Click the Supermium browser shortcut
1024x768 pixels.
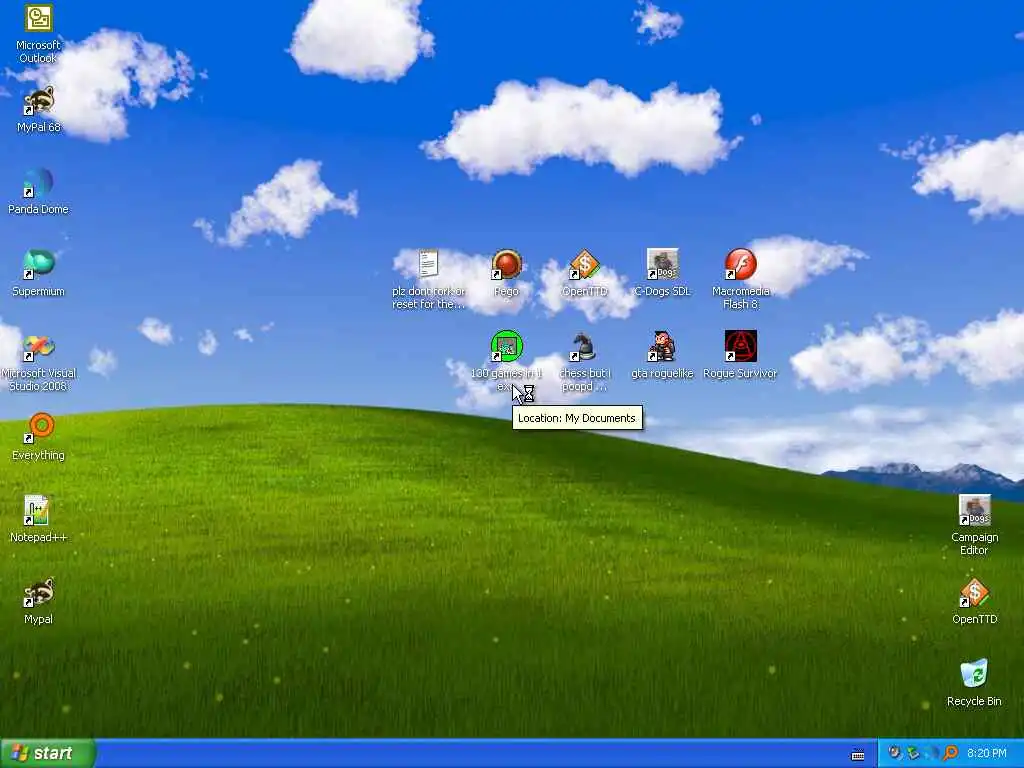click(39, 265)
